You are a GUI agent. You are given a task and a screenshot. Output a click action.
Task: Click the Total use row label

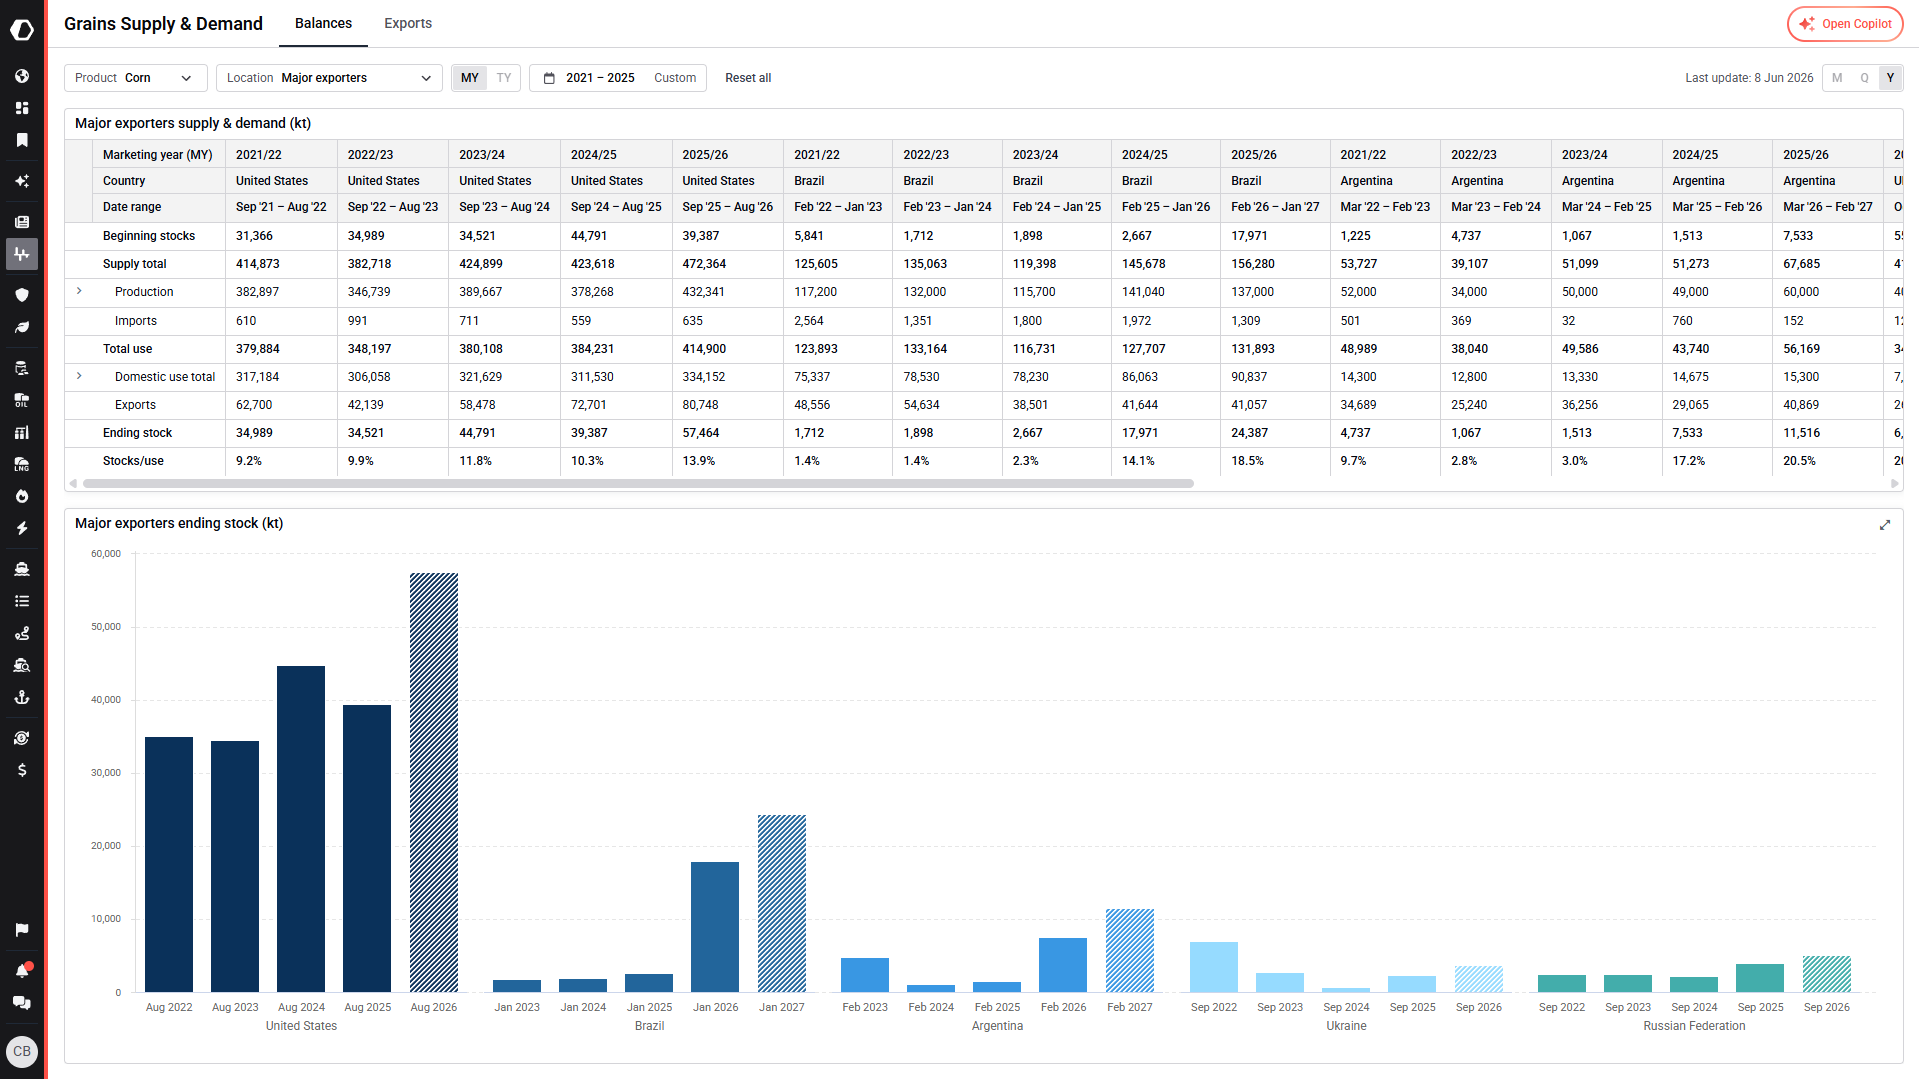click(x=127, y=349)
